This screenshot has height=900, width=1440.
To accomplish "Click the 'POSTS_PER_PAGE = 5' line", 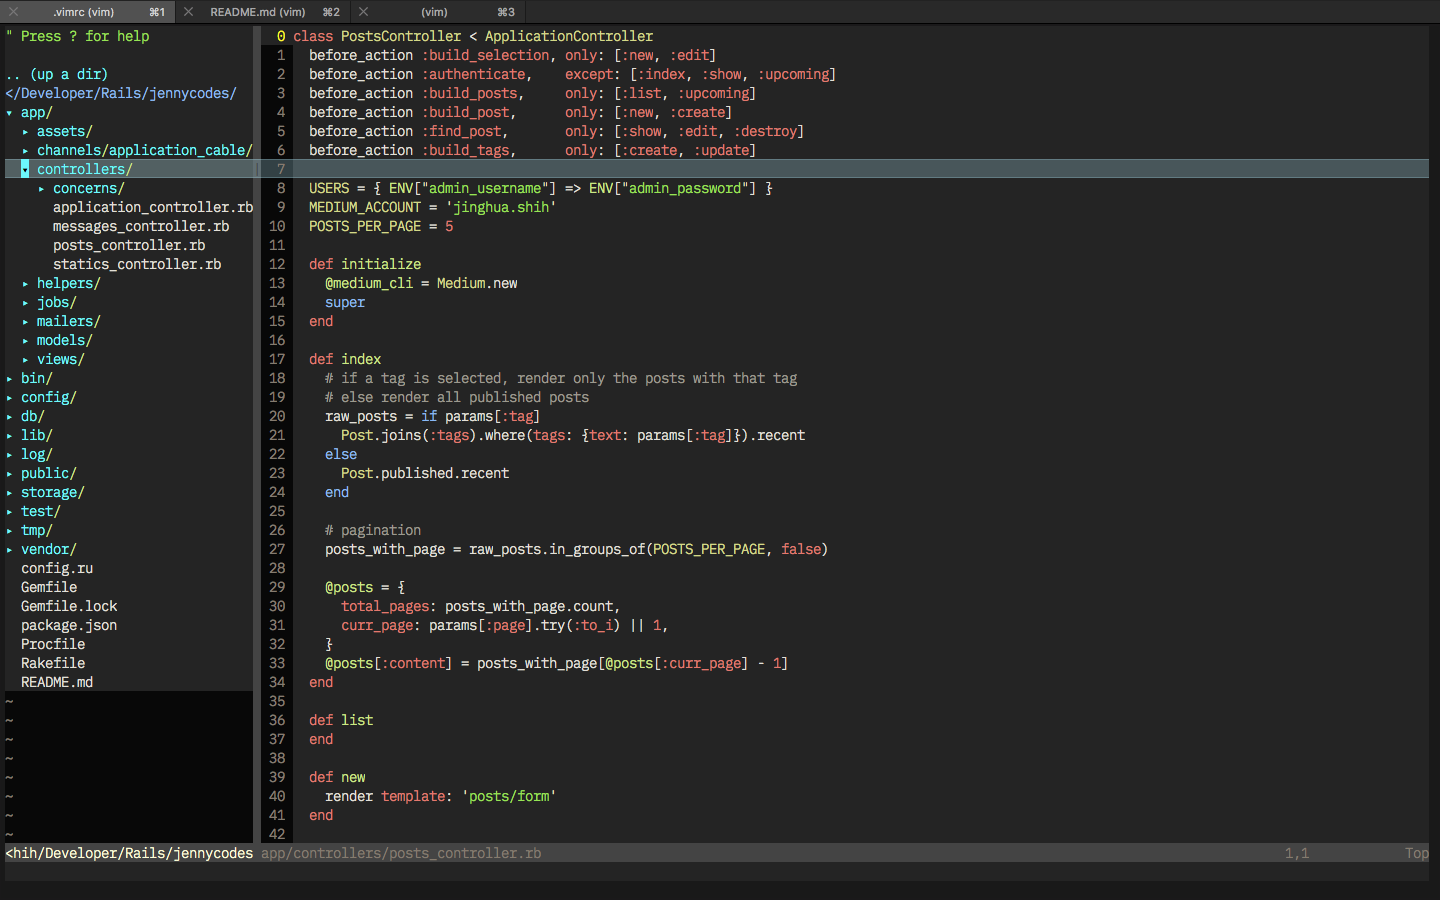I will click(381, 227).
